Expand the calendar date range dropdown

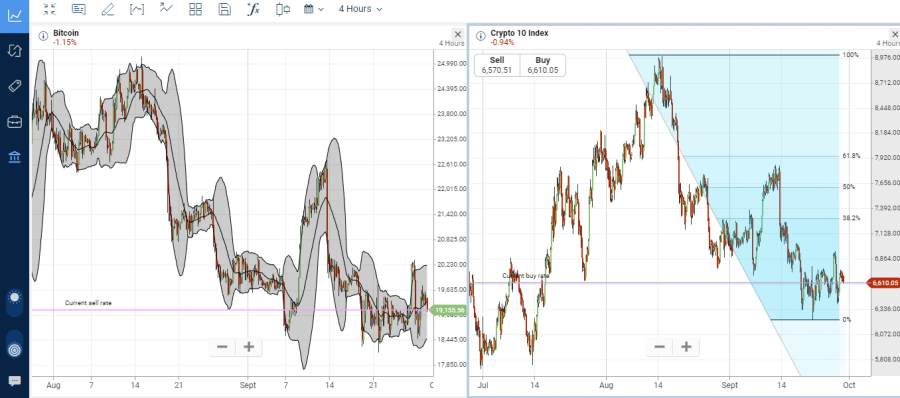coord(313,9)
